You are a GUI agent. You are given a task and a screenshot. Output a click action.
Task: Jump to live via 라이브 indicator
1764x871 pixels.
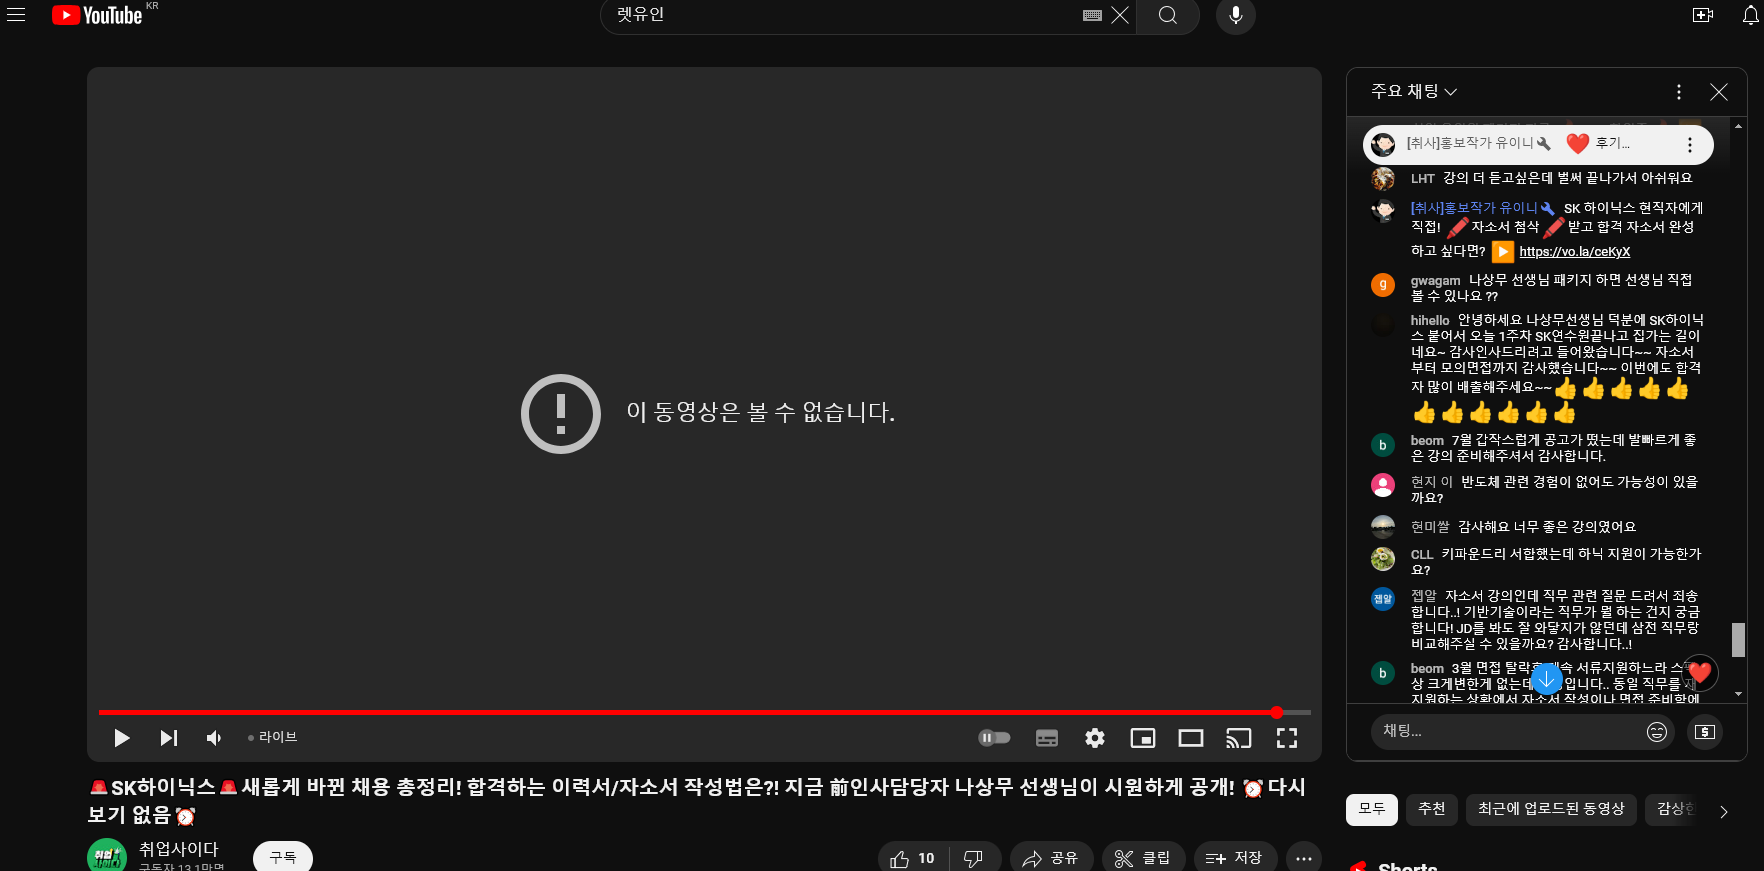tap(273, 737)
